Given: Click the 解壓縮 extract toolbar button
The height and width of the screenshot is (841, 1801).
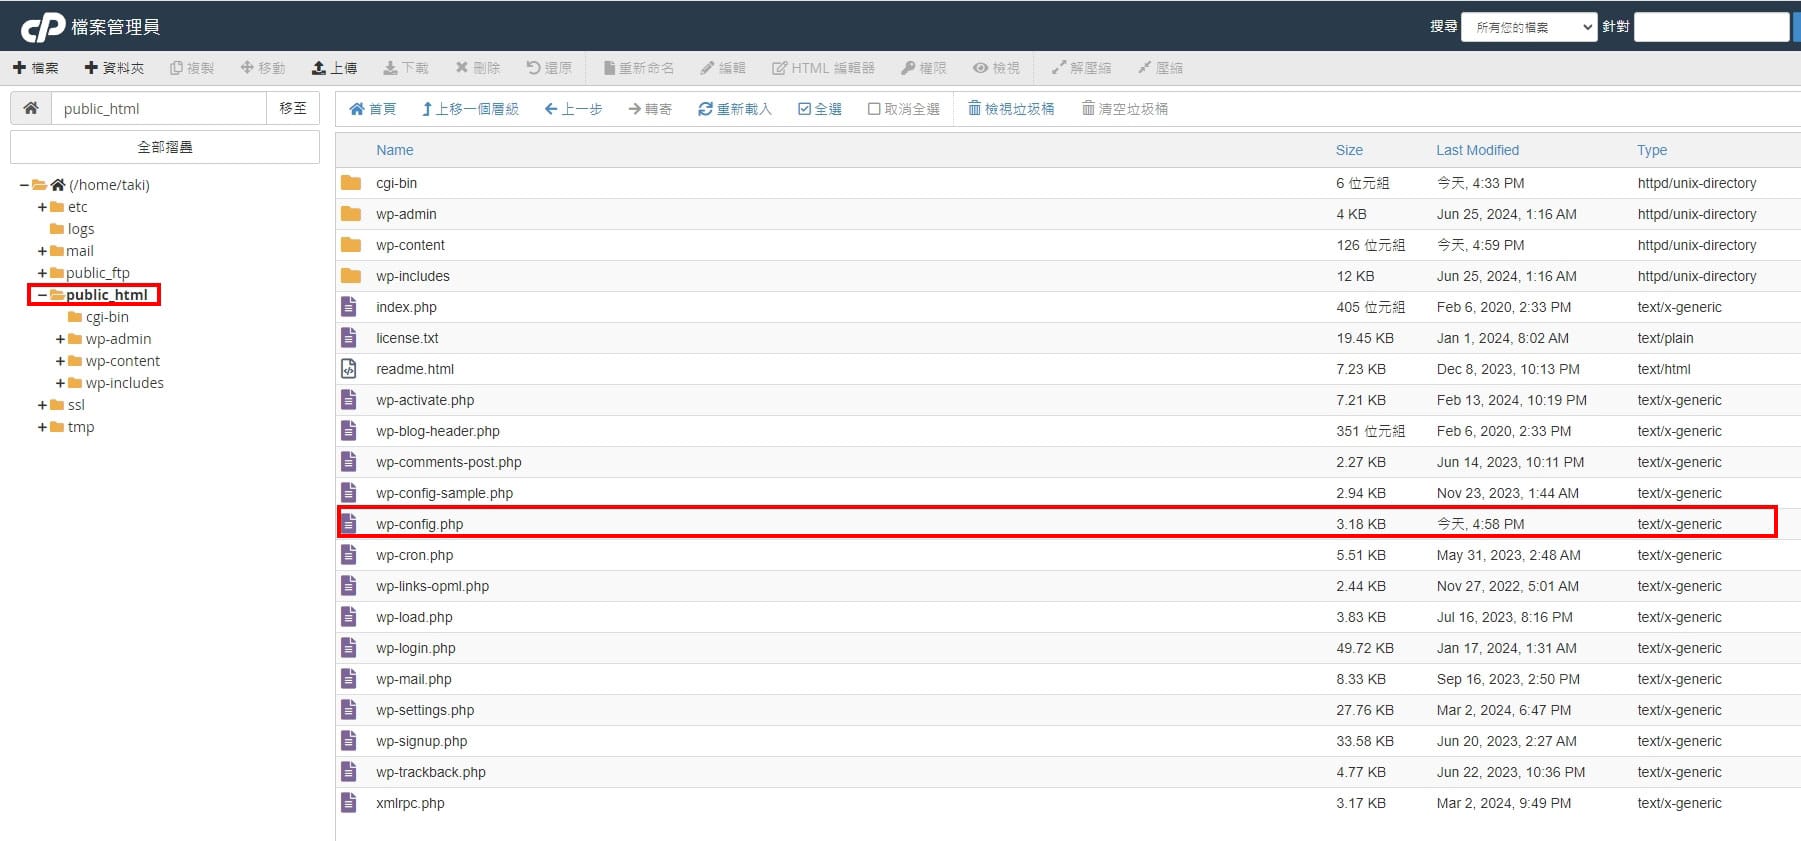Looking at the screenshot, I should pyautogui.click(x=1081, y=68).
